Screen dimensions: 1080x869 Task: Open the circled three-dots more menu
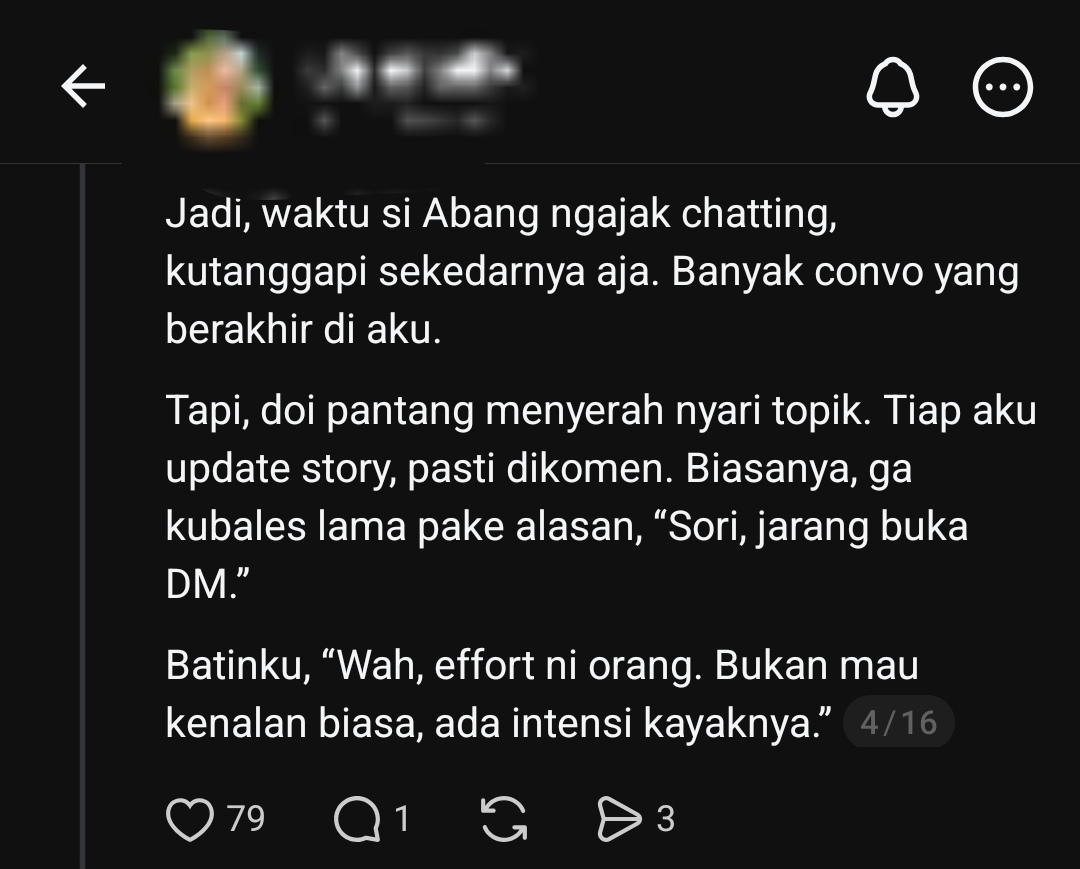click(1002, 87)
